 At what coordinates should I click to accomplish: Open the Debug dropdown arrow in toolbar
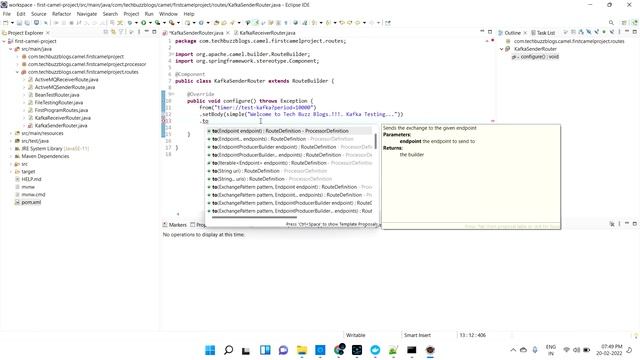(x=136, y=23)
